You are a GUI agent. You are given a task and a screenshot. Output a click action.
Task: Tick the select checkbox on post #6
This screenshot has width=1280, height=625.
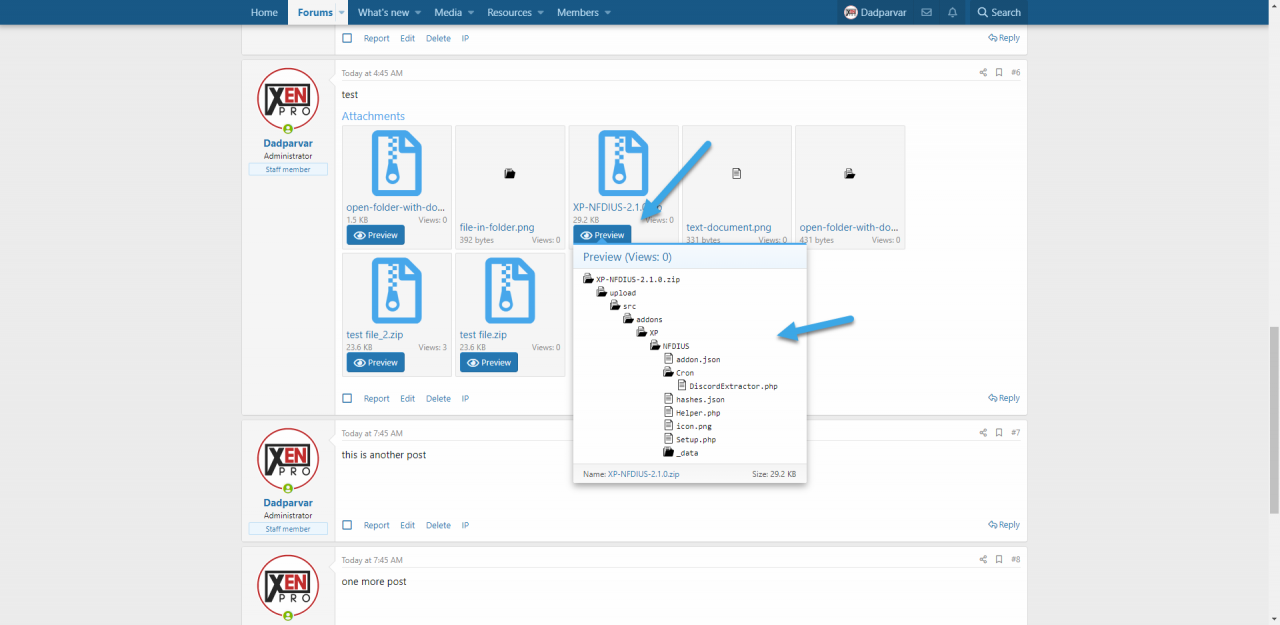[x=347, y=398]
